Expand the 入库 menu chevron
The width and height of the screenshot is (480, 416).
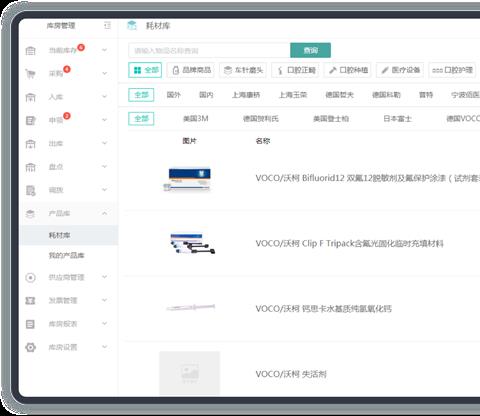pyautogui.click(x=104, y=97)
